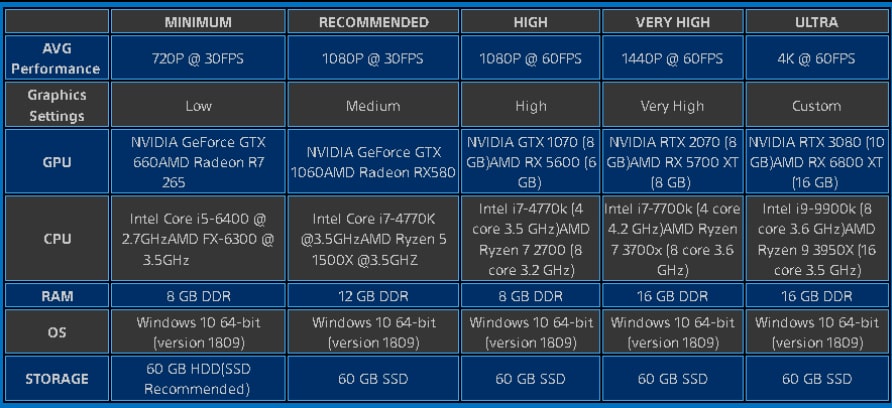
Task: Click the HIGH column header
Action: (530, 22)
